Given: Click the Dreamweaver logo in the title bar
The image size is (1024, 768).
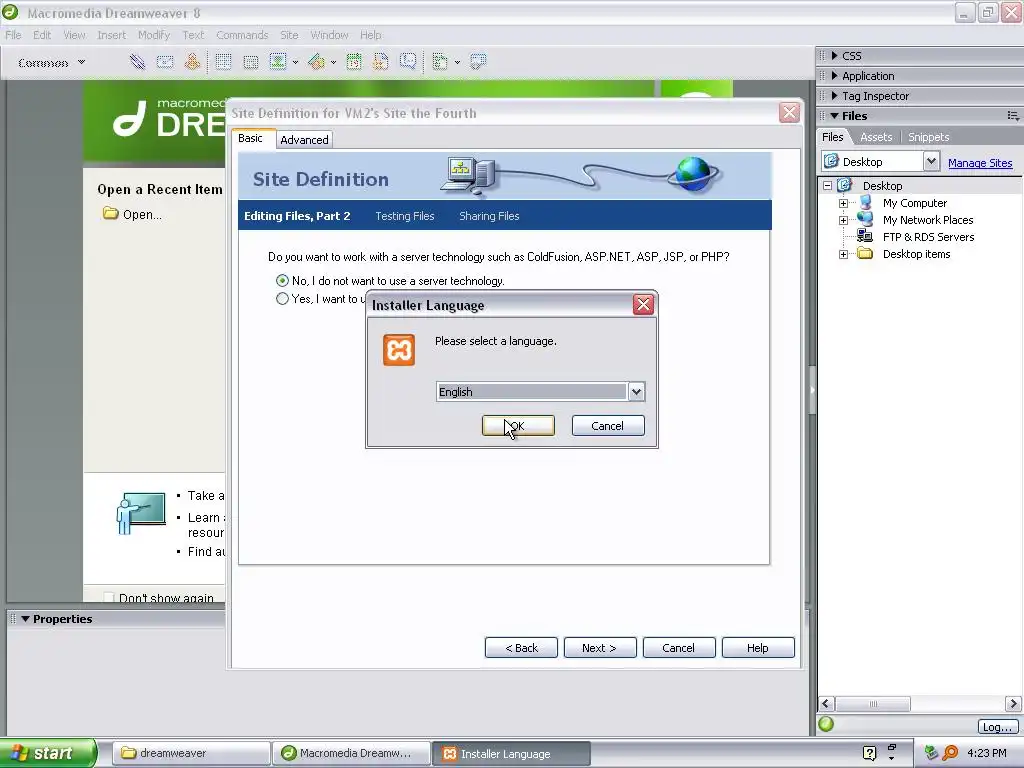Looking at the screenshot, I should pos(10,12).
